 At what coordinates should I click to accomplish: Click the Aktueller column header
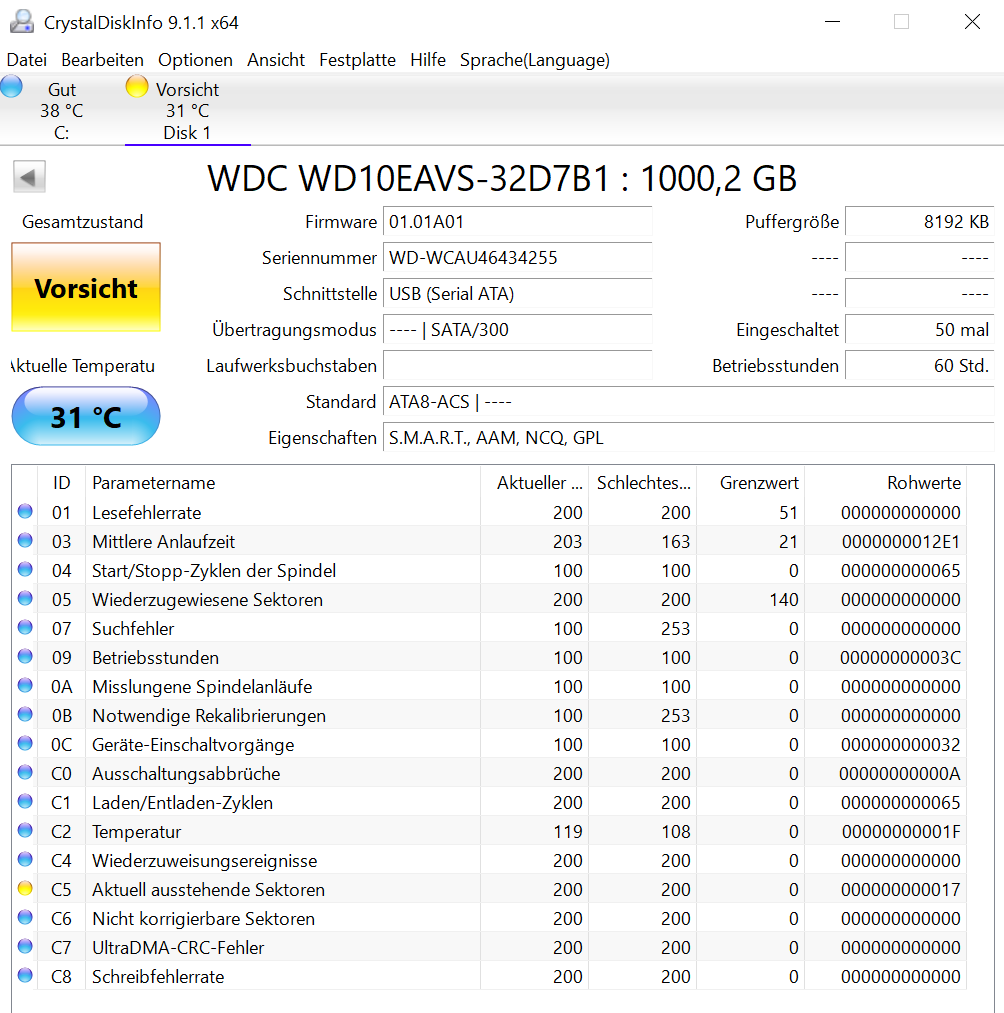(534, 483)
